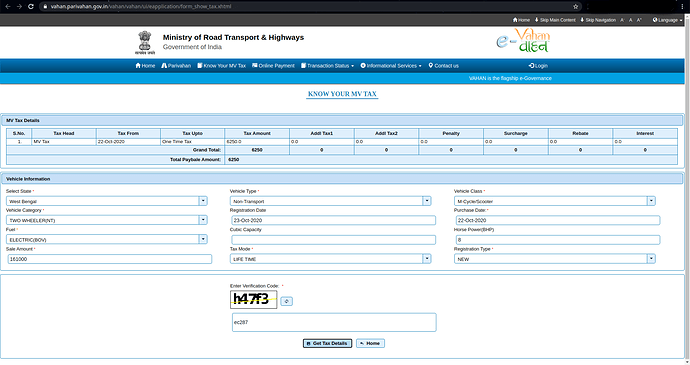Click the national emblem logo
Image resolution: width=690 pixels, height=365 pixels.
coord(145,43)
